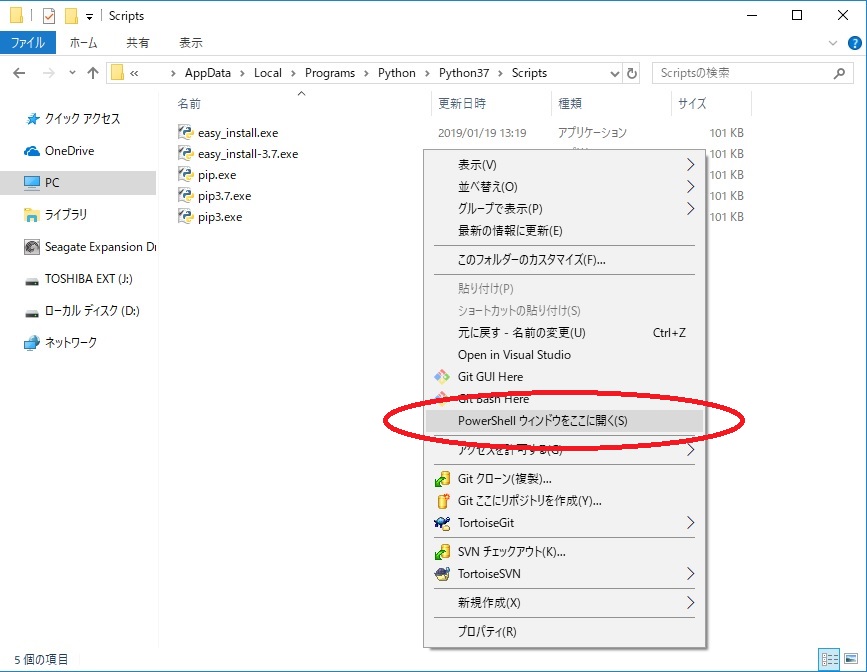Viewport: 867px width, 672px height.
Task: Click the properties checkmark quick access icon
Action: (49, 16)
